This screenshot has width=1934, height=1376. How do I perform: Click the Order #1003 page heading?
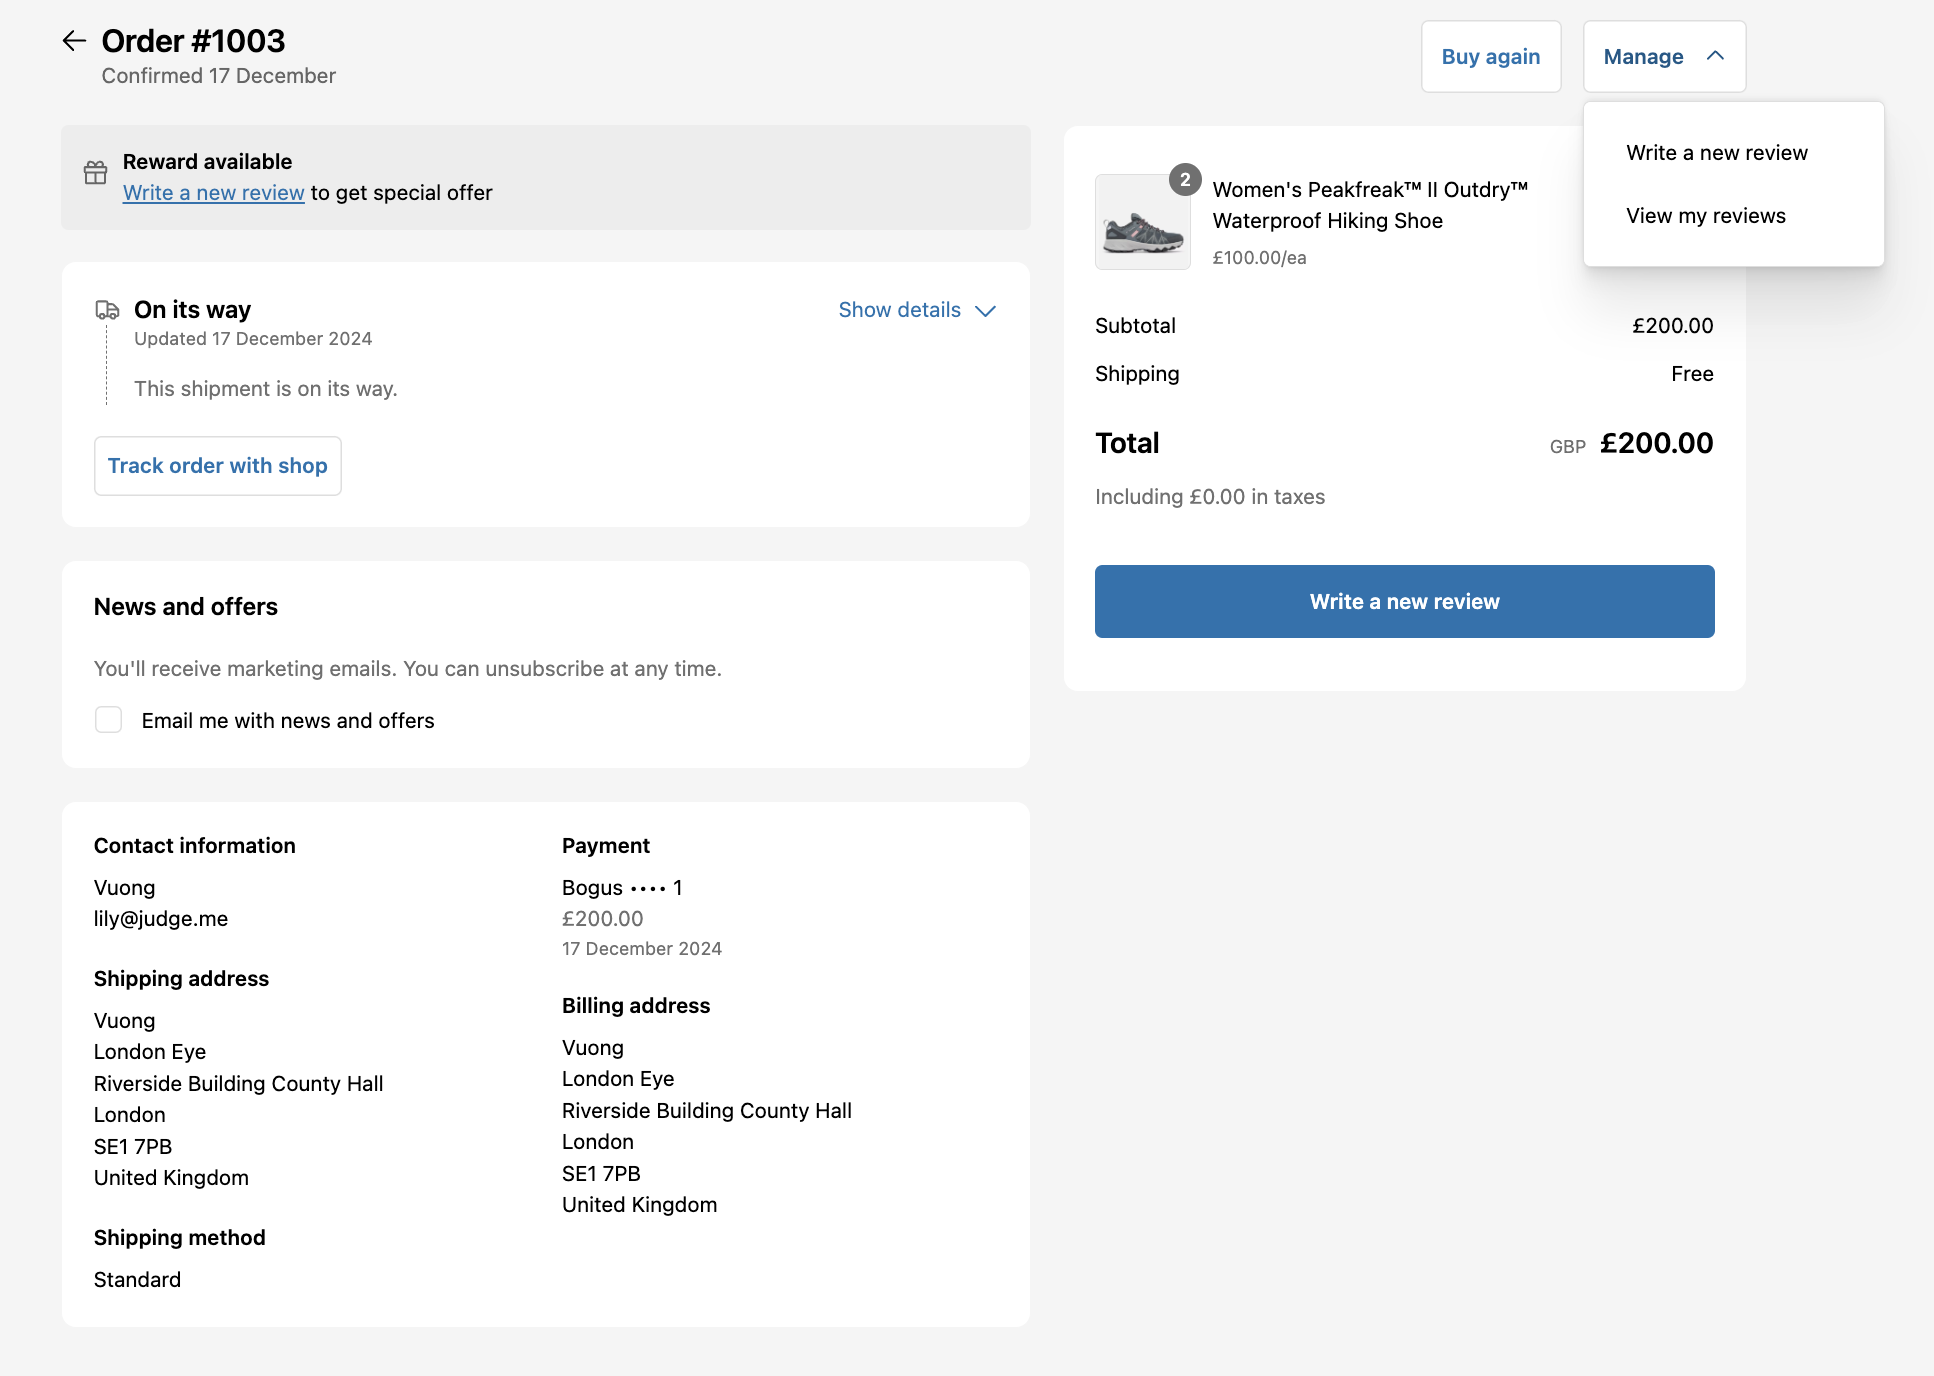(x=193, y=41)
